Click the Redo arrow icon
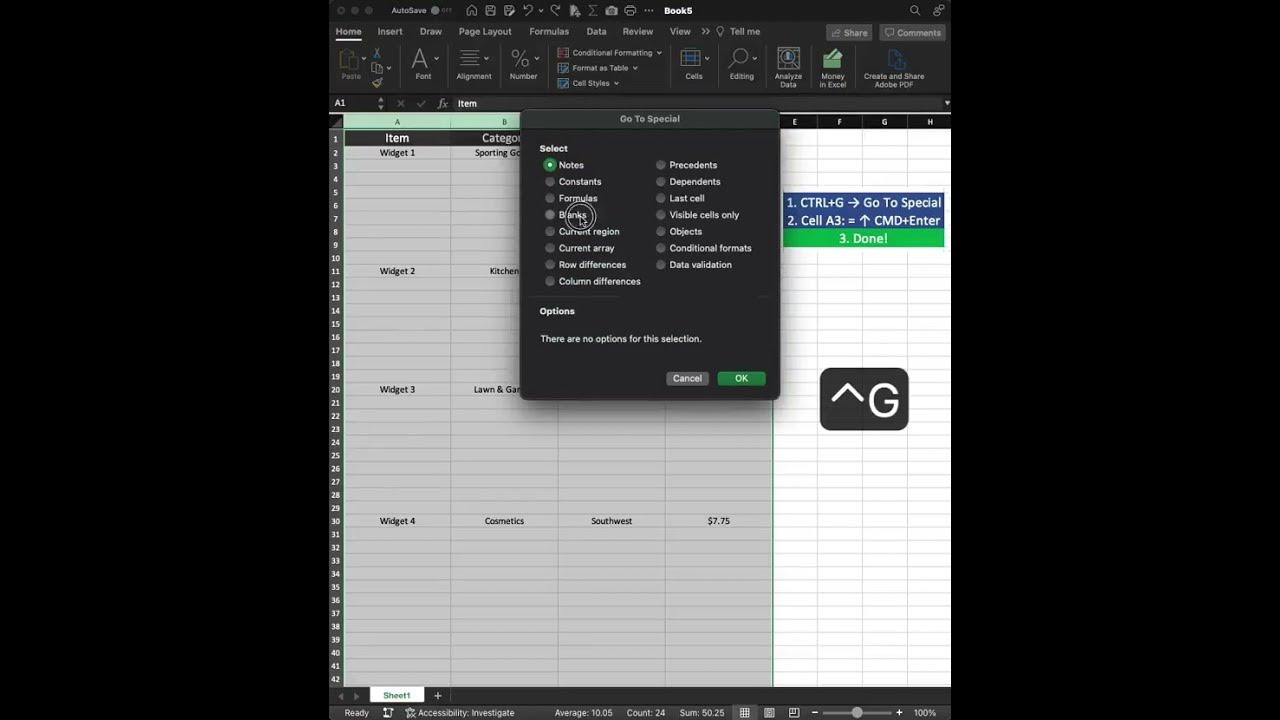 point(555,10)
